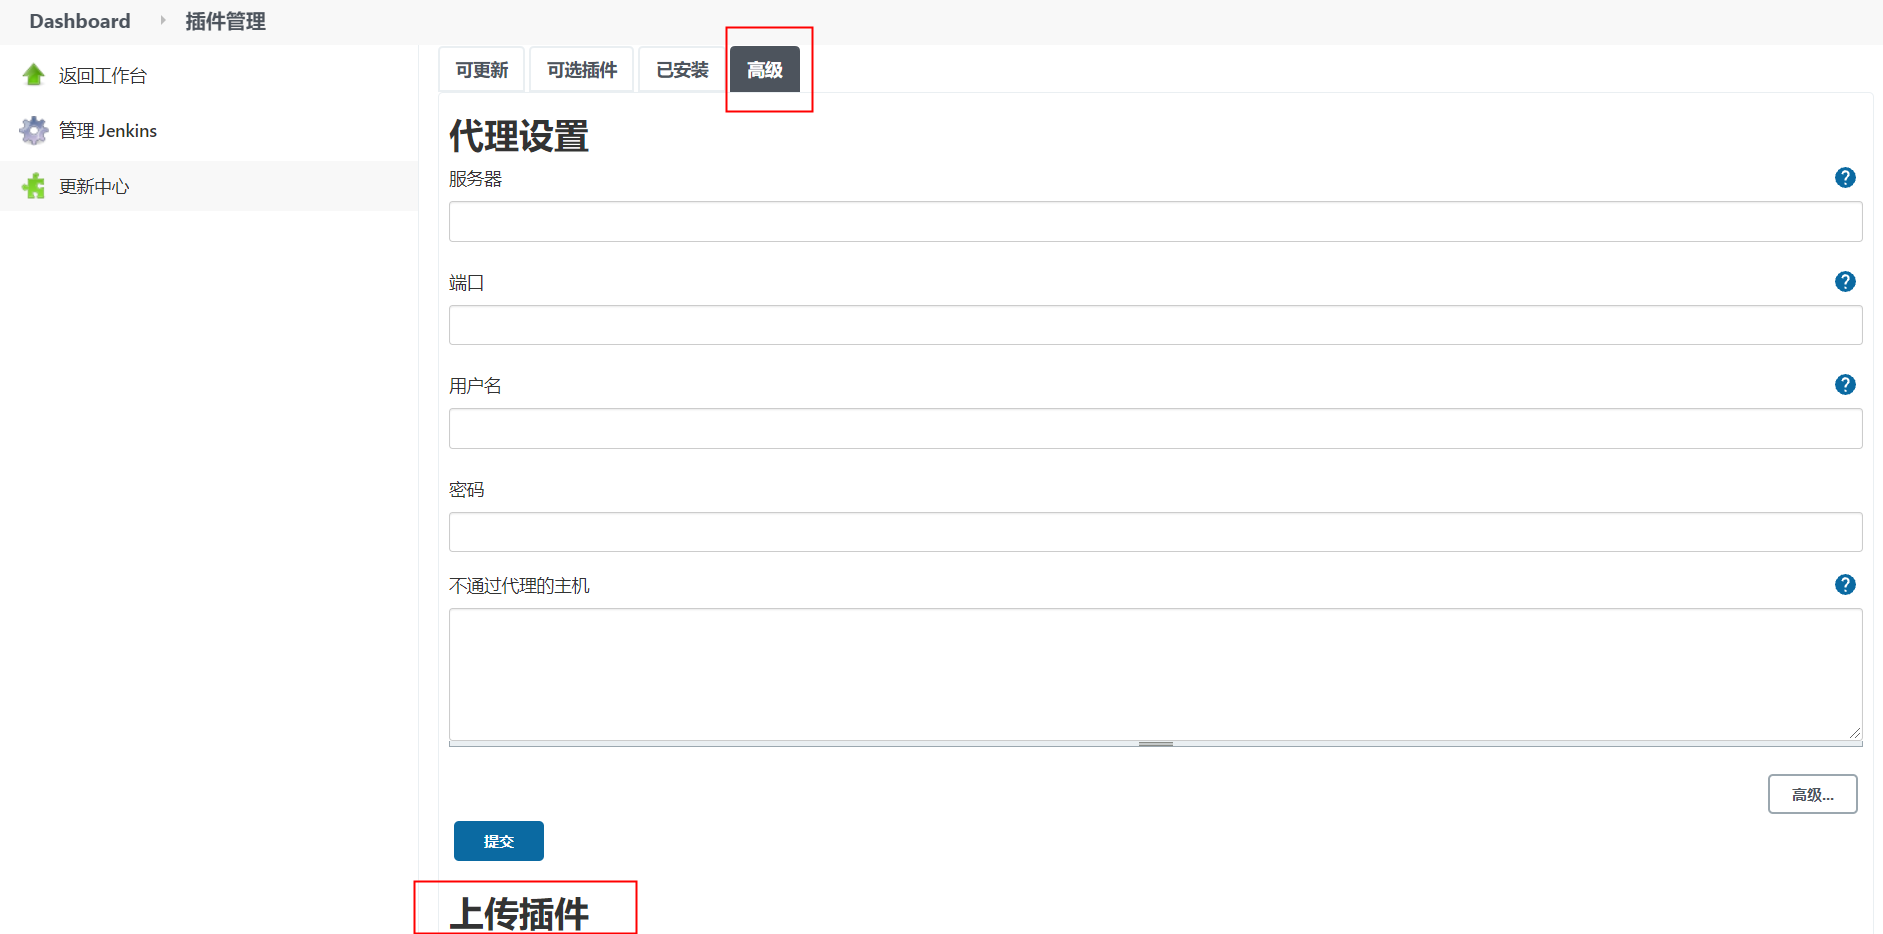Click the textarea resize handle bar
Viewport: 1883px width, 934px height.
pos(1155,744)
